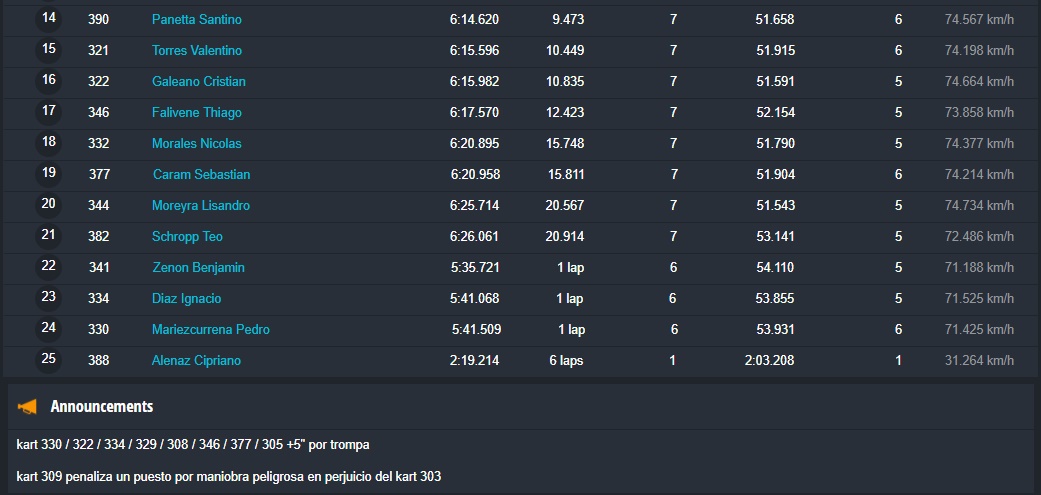Screen dimensions: 1041x495
Task: Open Caram Sebastian's results page
Action: tap(201, 175)
